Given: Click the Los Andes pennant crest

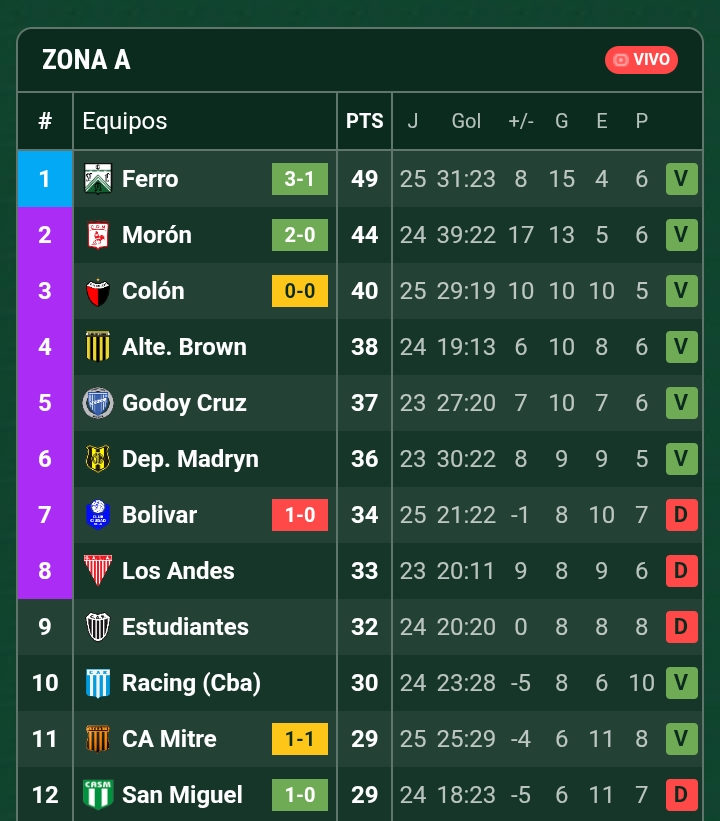Looking at the screenshot, I should click(x=98, y=571).
